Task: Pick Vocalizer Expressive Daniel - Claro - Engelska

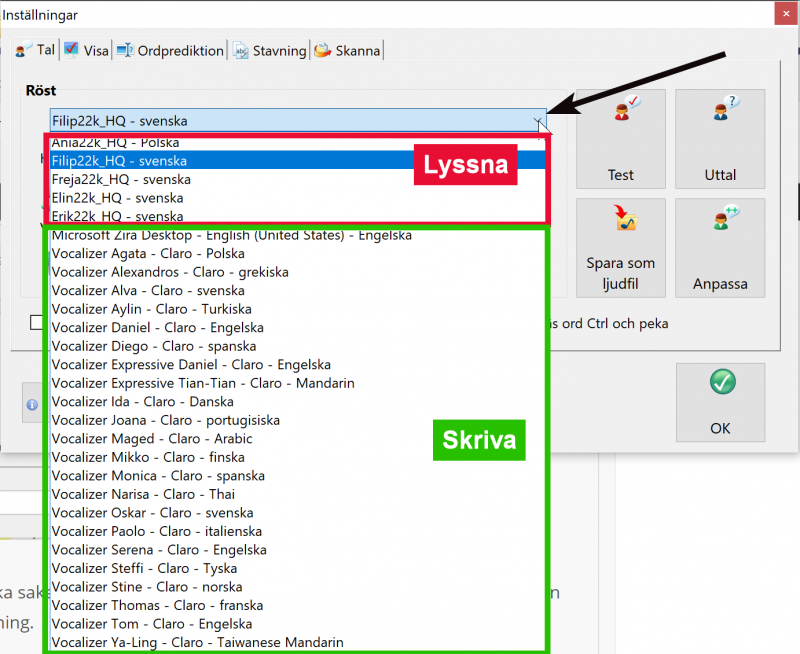Action: 297,365
